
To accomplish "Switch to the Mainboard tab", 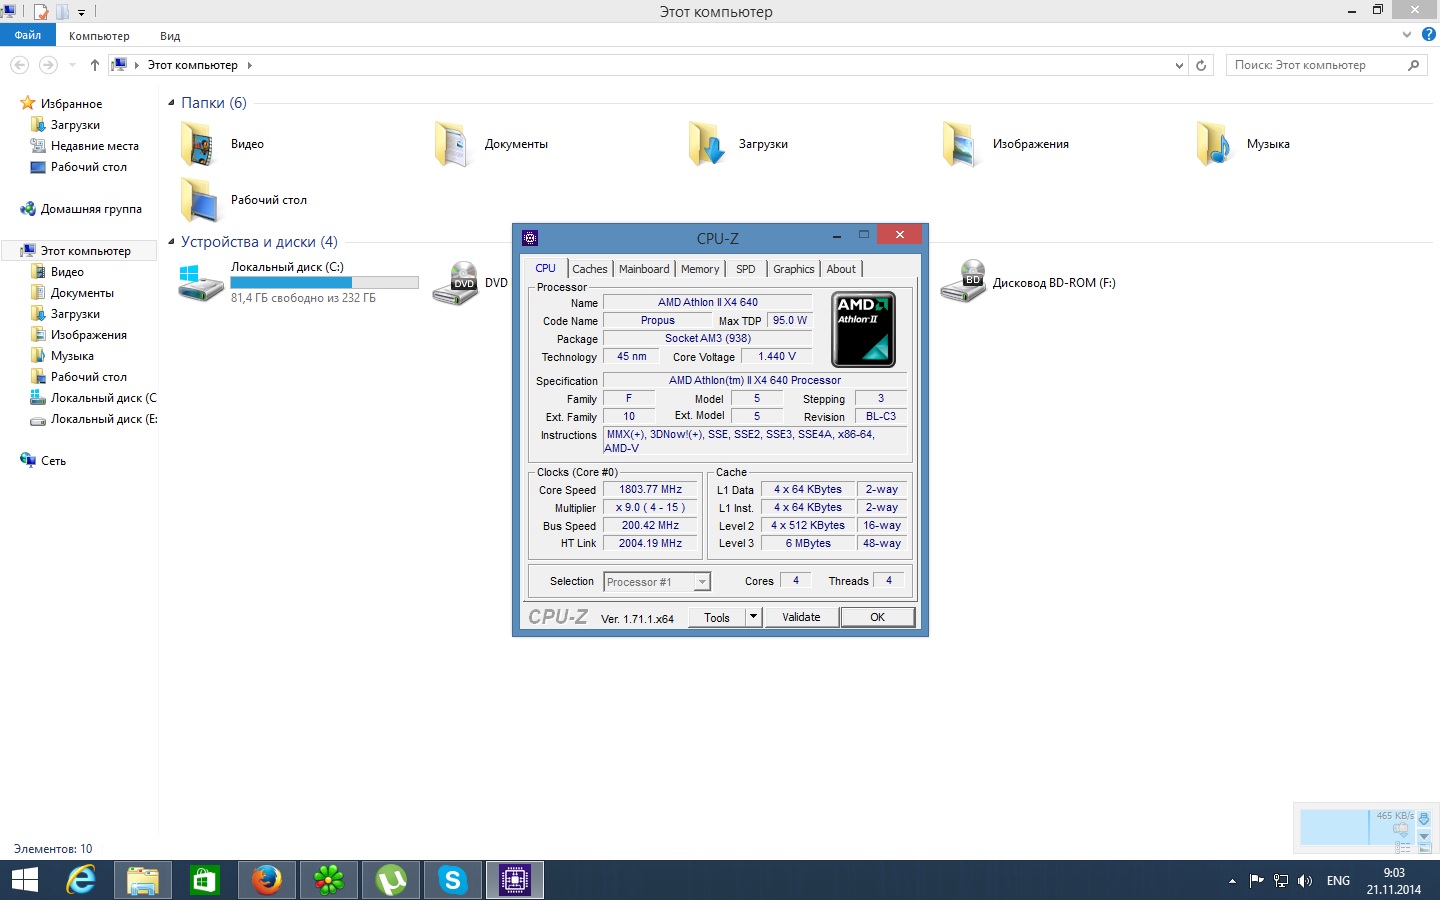I will point(644,269).
